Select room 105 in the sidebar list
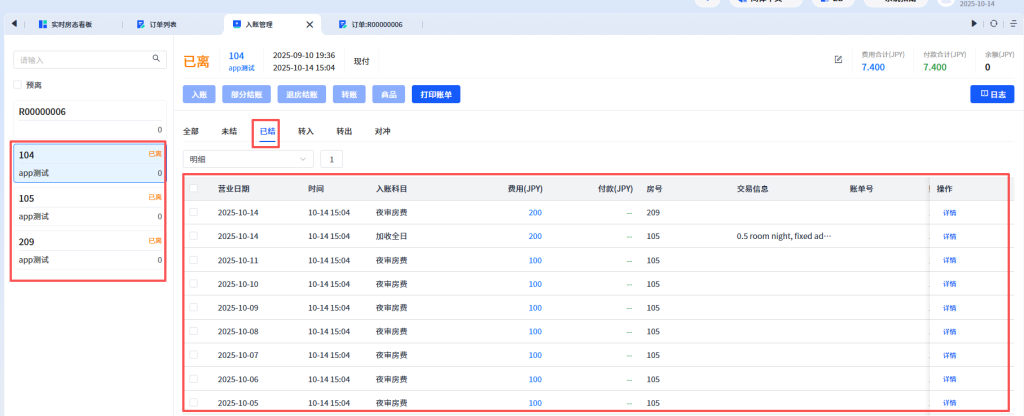This screenshot has height=416, width=1024. pyautogui.click(x=89, y=207)
